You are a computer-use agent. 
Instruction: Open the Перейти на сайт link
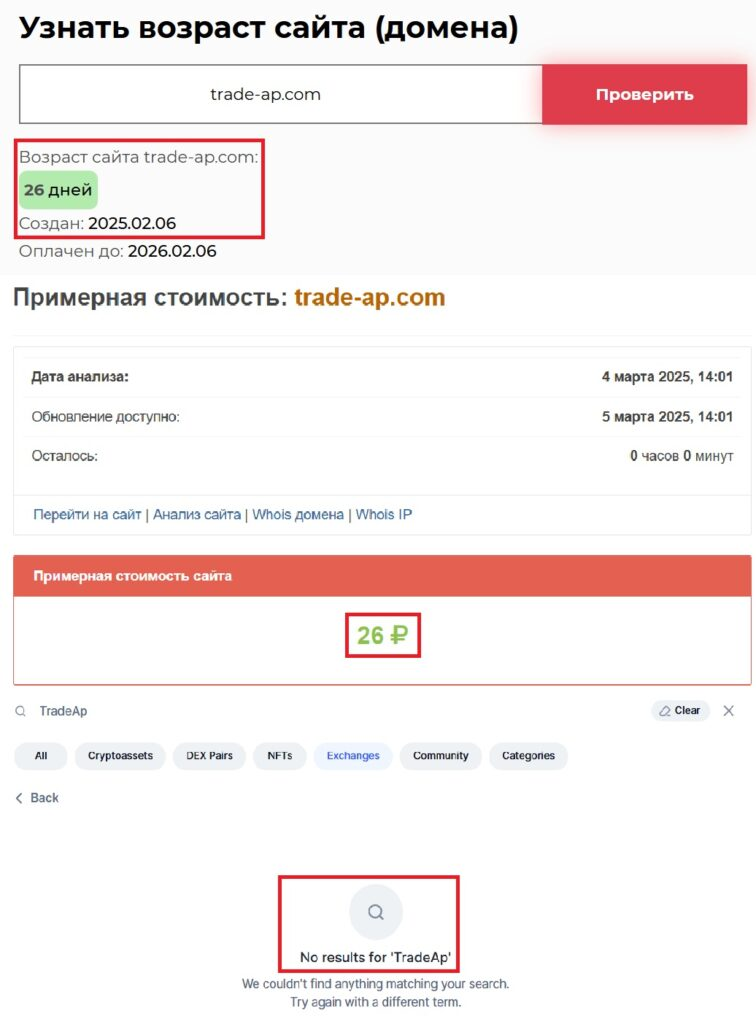pyautogui.click(x=87, y=515)
